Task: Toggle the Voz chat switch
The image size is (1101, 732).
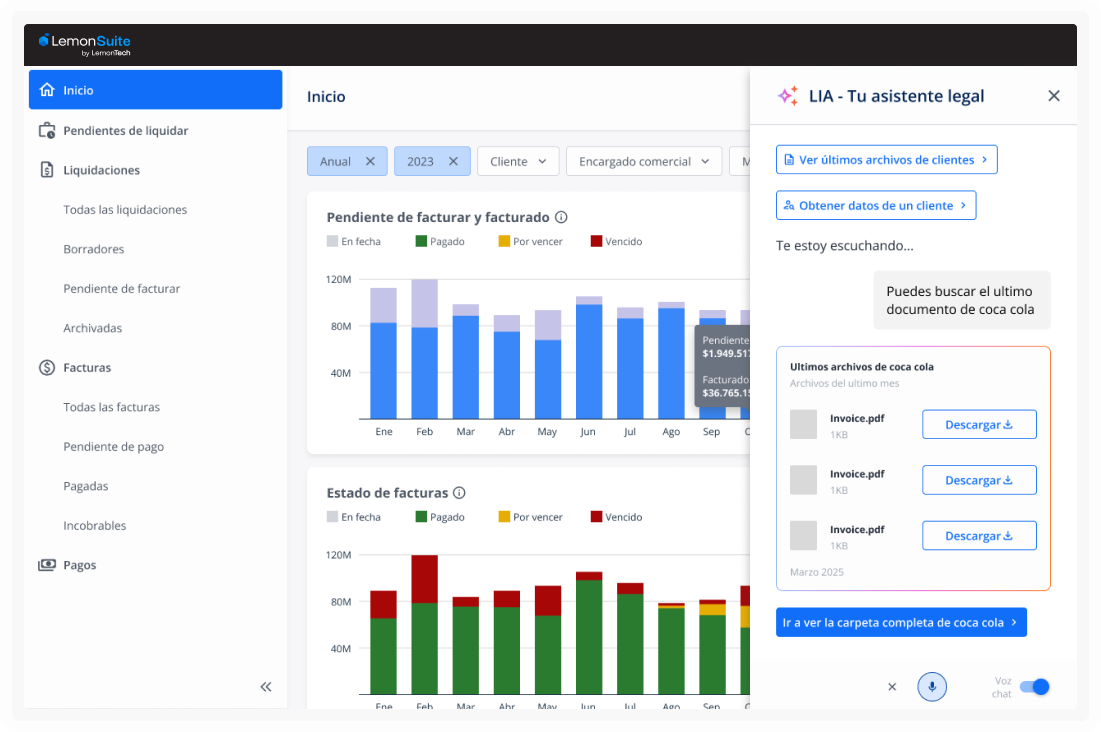Action: [1035, 687]
